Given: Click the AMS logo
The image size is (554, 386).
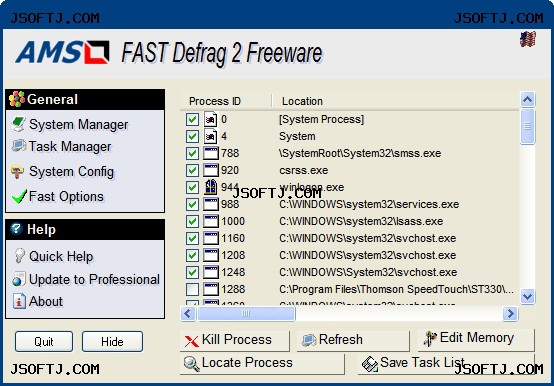Looking at the screenshot, I should coord(62,52).
